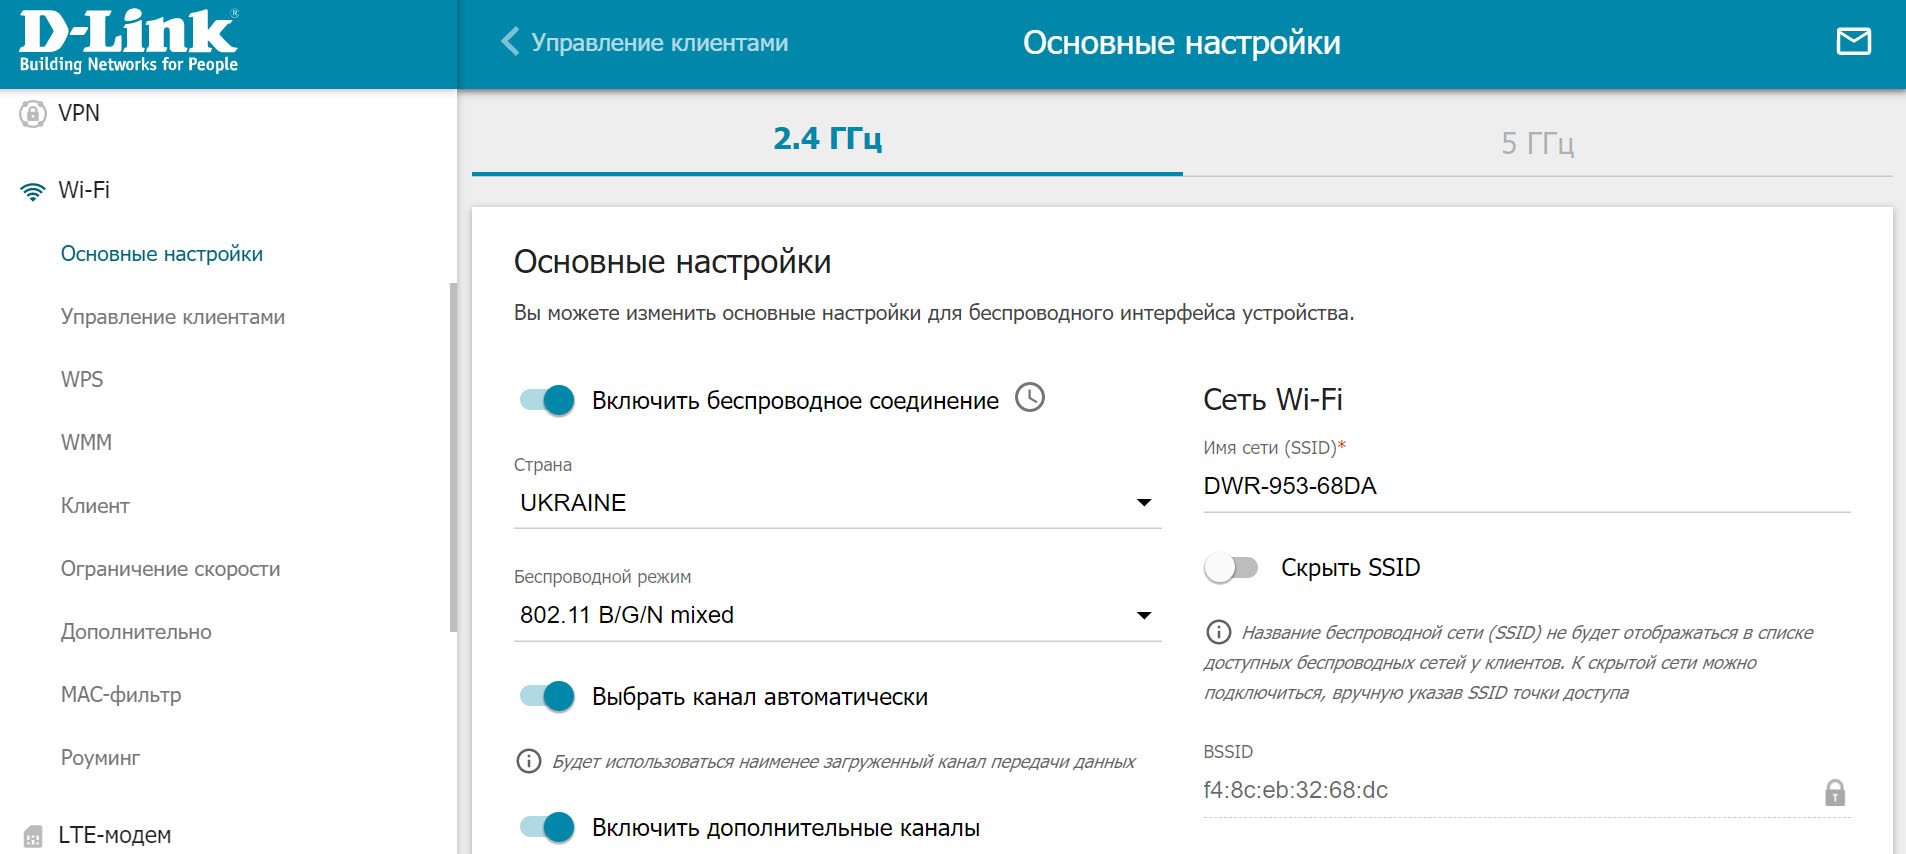Click the lock icon in BSSID field

coord(1834,792)
